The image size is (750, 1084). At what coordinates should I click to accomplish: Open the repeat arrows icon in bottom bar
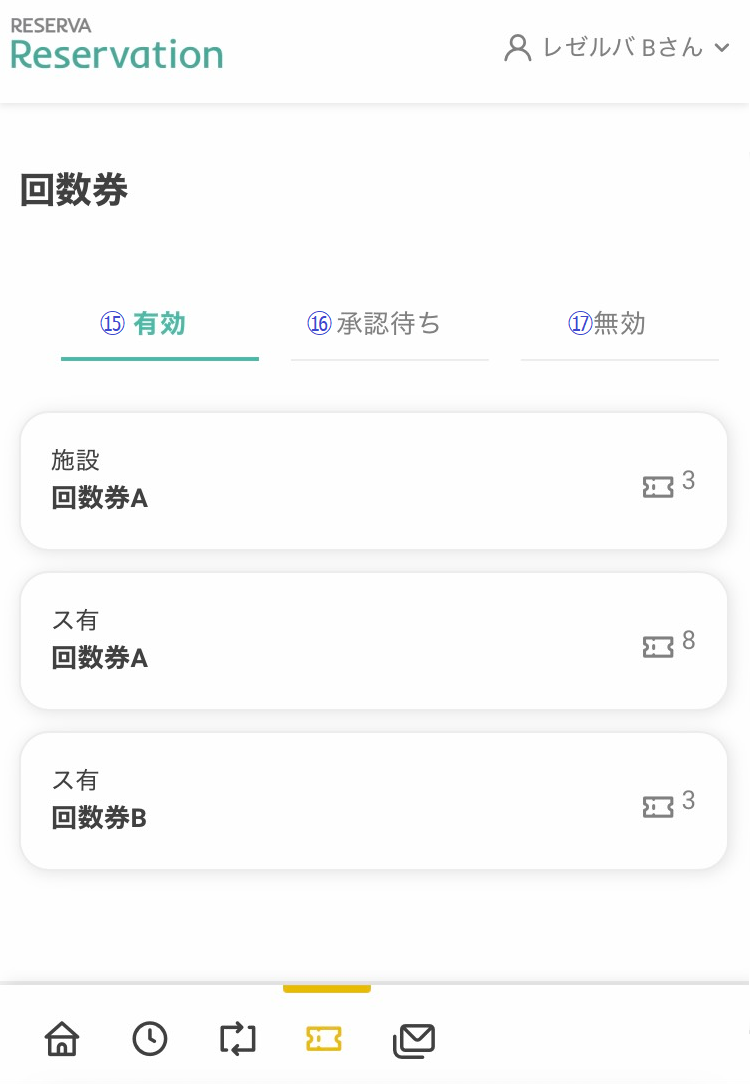click(238, 1038)
